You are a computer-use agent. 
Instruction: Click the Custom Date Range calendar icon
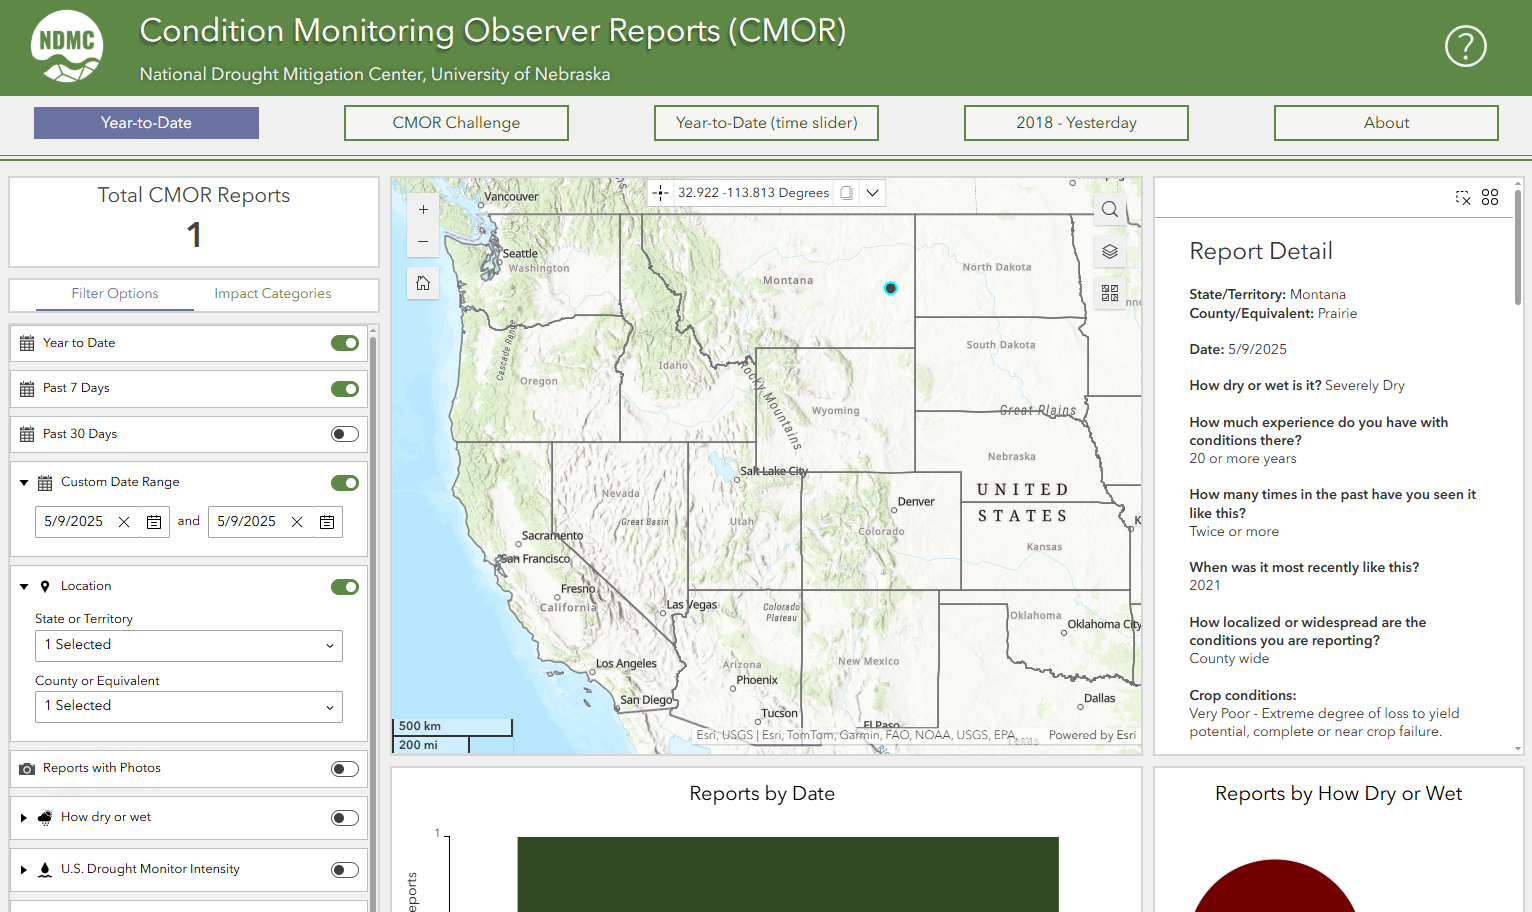tap(45, 483)
